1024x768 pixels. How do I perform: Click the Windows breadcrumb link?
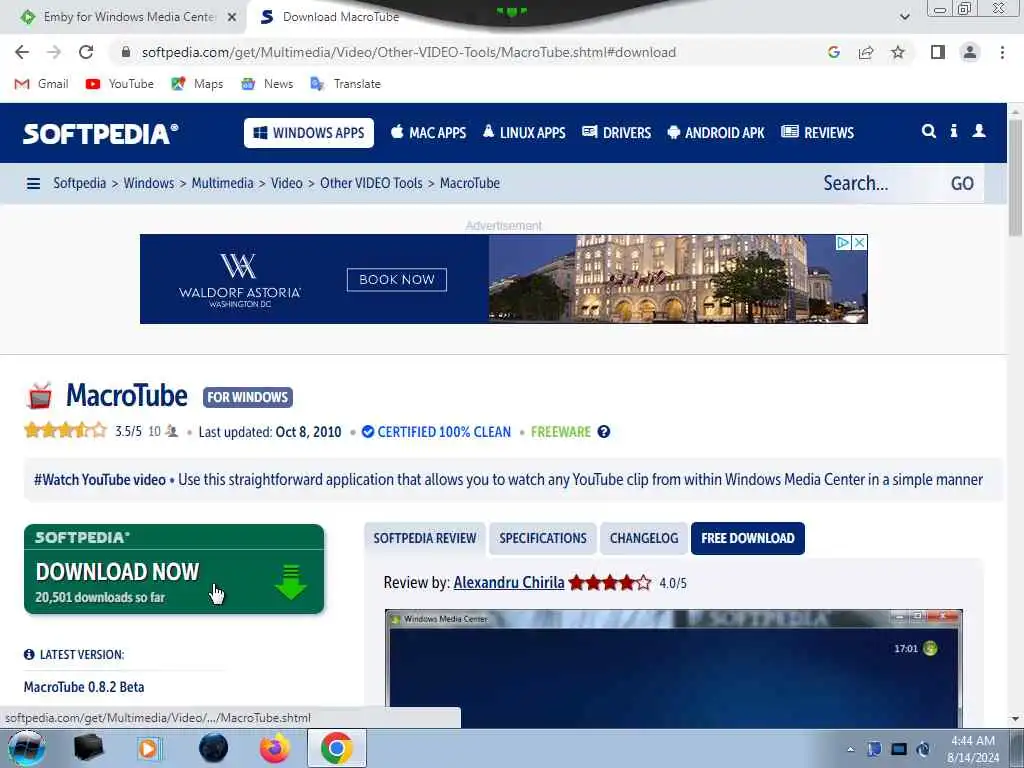tap(149, 184)
